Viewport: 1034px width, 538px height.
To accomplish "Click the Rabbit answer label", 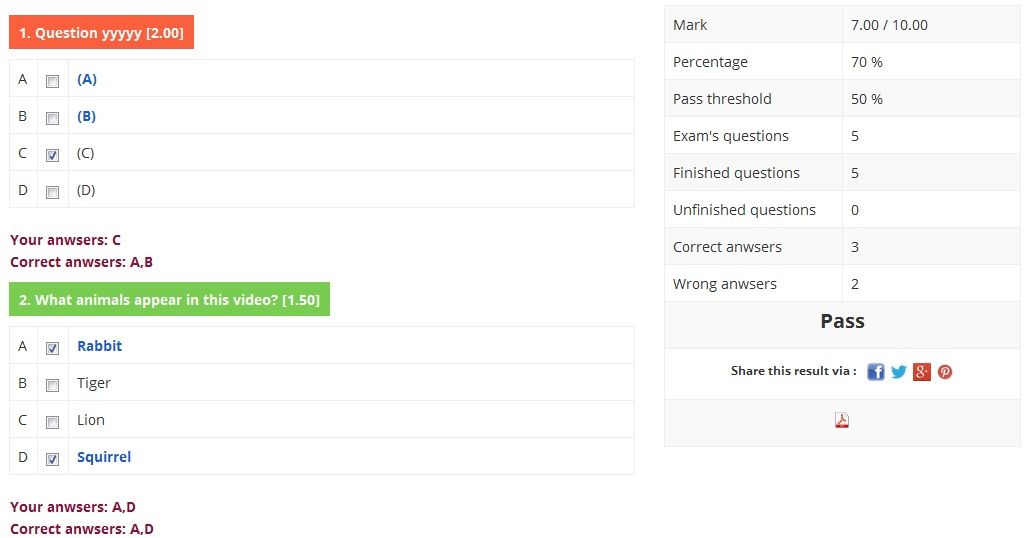I will pos(99,346).
